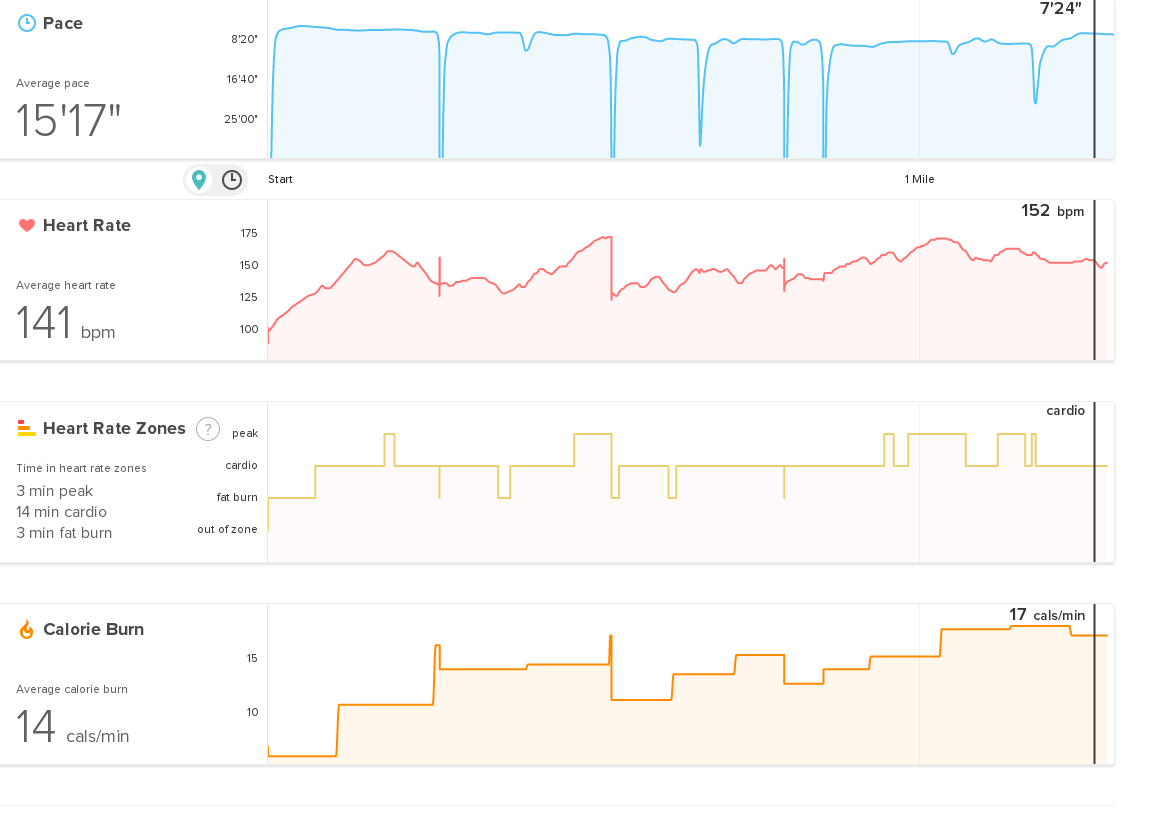
Task: Click the 100 heart rate axis label
Action: pos(249,329)
